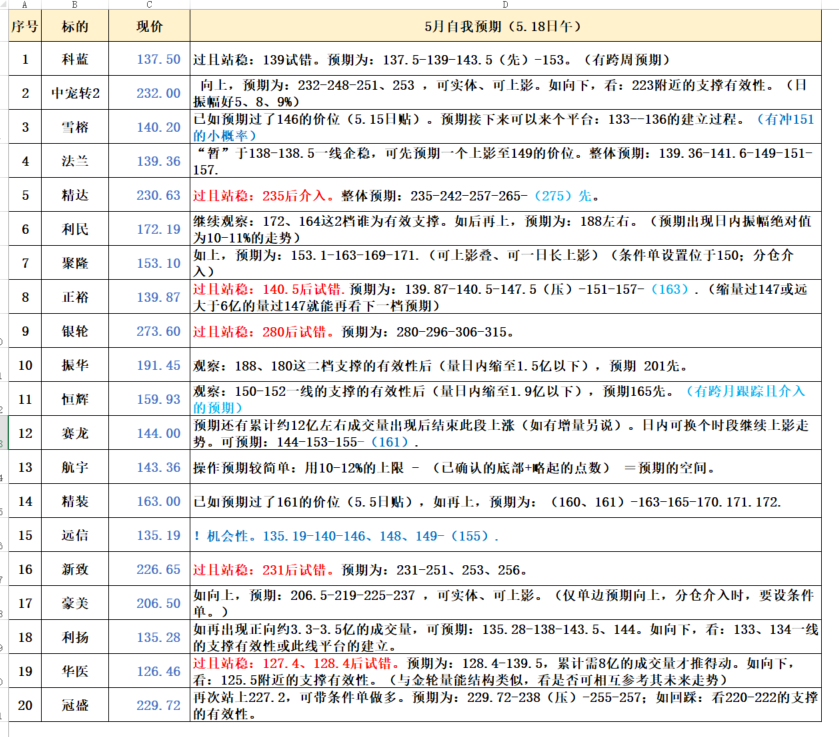Select serial number cell 20
The image size is (839, 737).
[25, 705]
